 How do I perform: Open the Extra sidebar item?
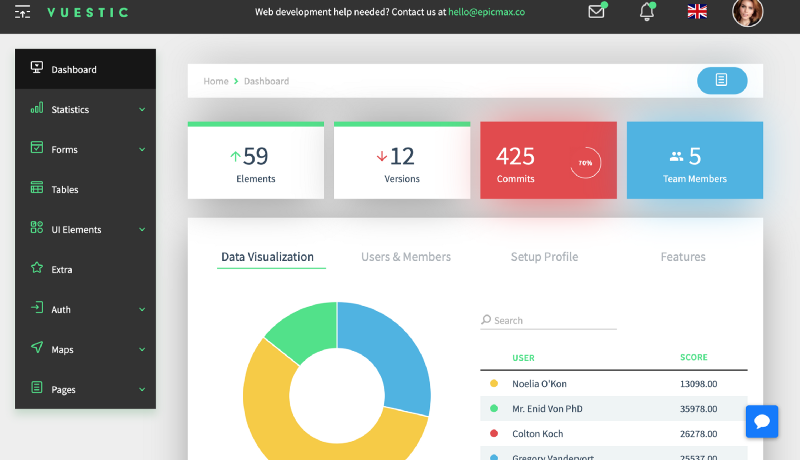click(85, 269)
